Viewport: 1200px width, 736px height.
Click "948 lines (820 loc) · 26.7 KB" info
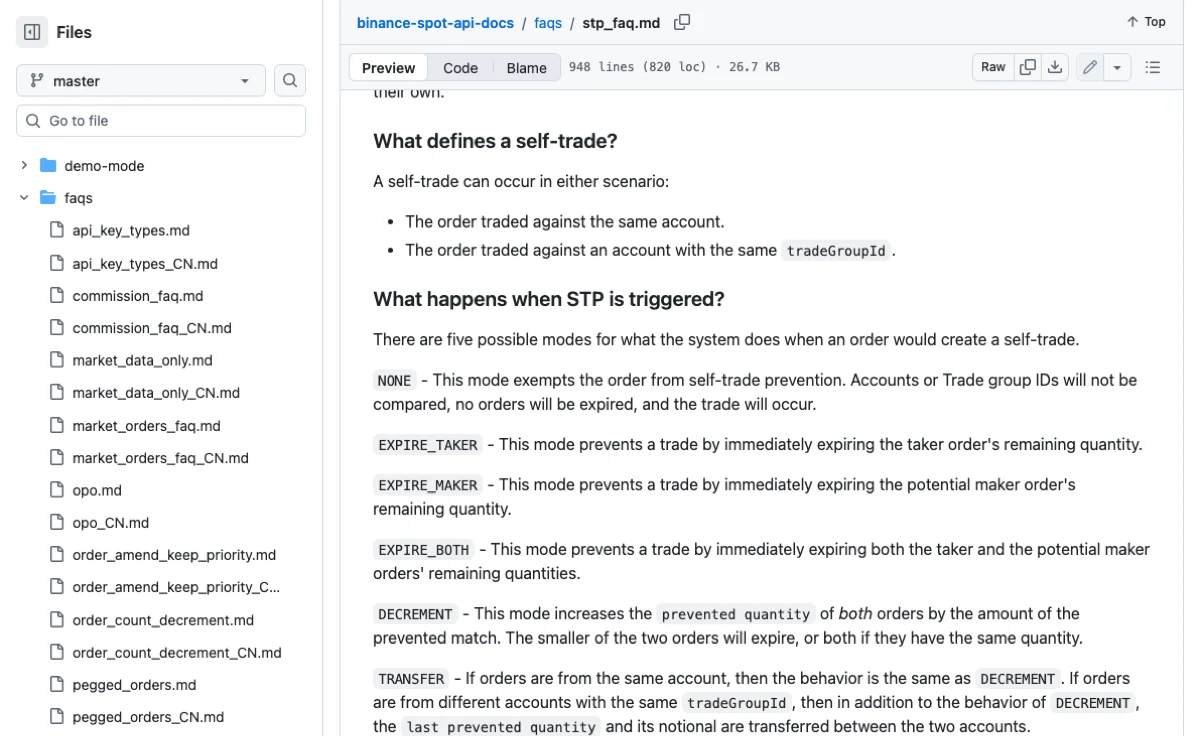(674, 67)
